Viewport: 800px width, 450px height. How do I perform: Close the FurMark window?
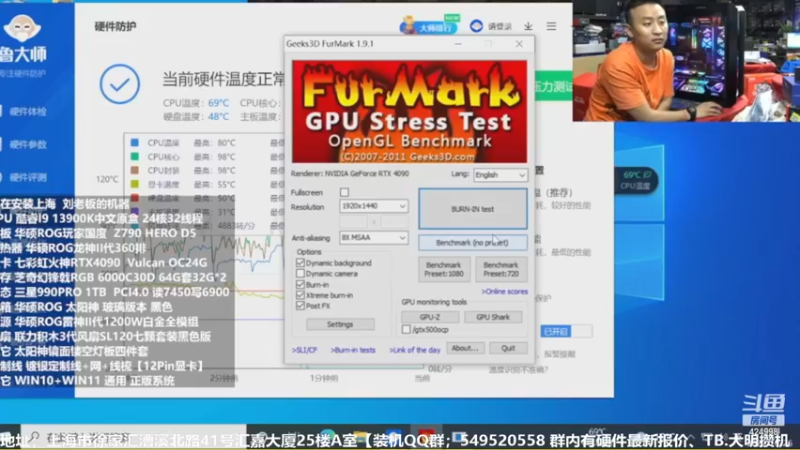[x=519, y=44]
